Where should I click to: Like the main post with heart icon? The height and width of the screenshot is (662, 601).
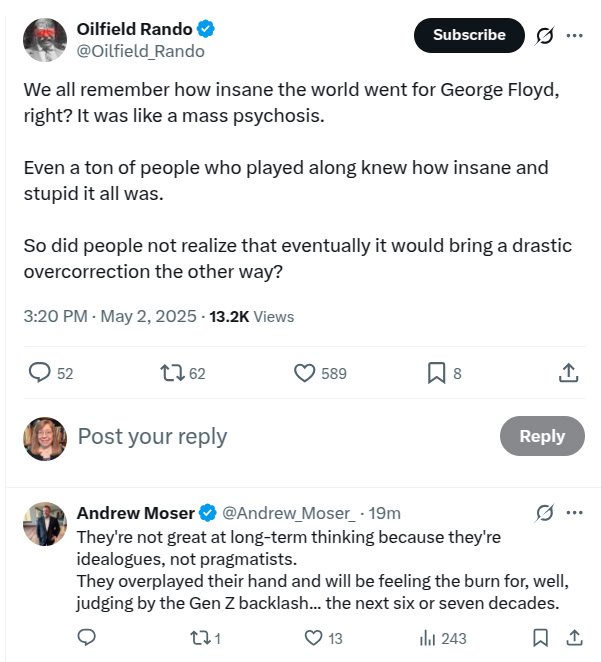point(305,373)
